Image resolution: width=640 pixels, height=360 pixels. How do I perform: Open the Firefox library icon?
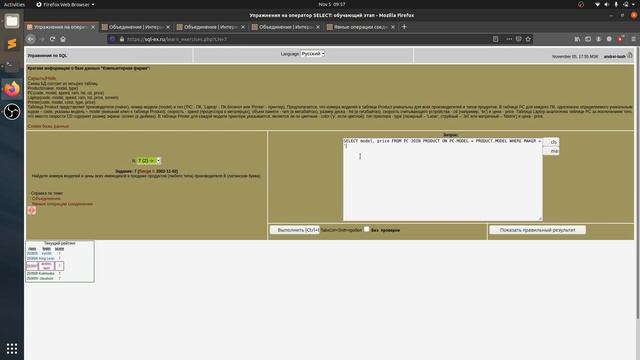click(577, 39)
